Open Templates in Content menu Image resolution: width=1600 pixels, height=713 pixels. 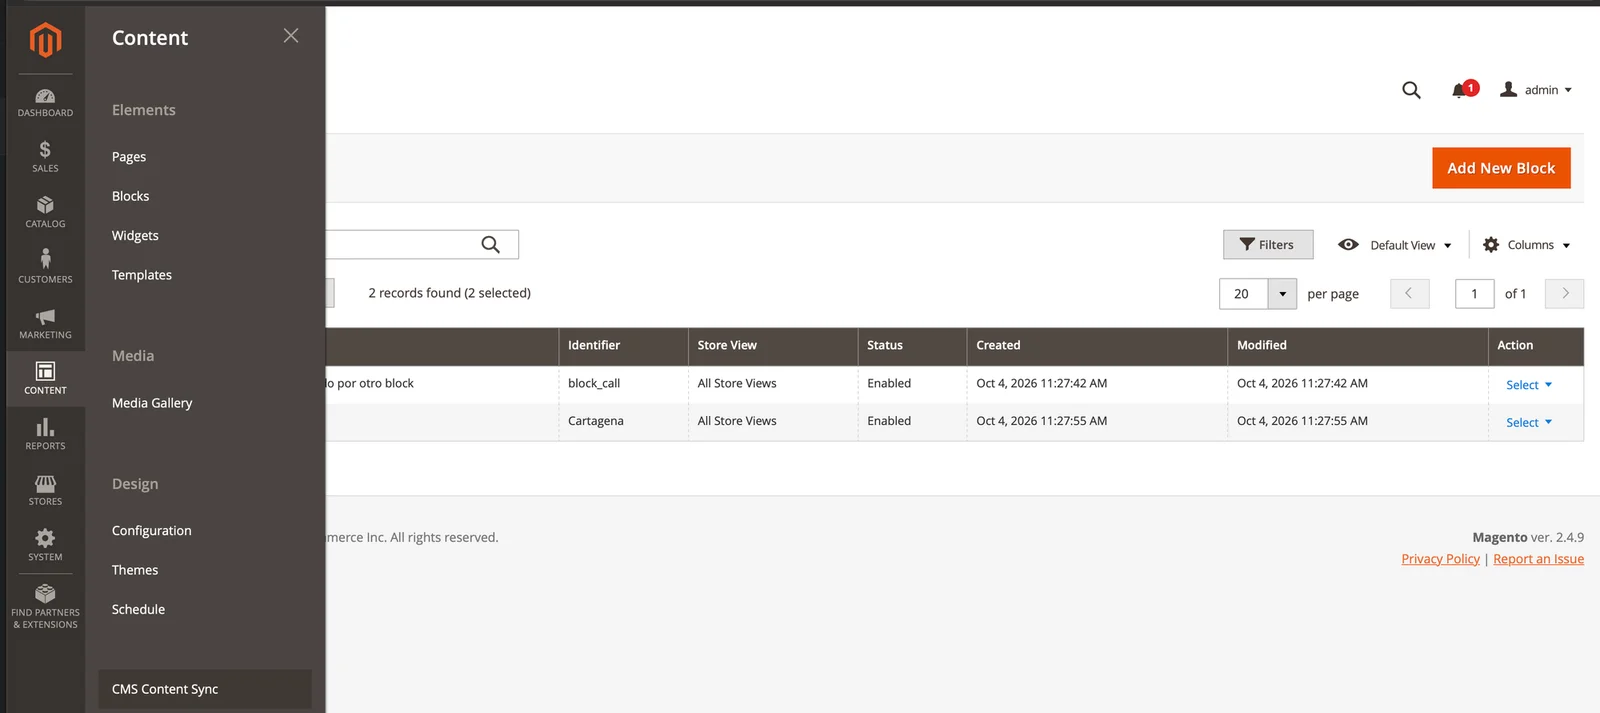(141, 275)
